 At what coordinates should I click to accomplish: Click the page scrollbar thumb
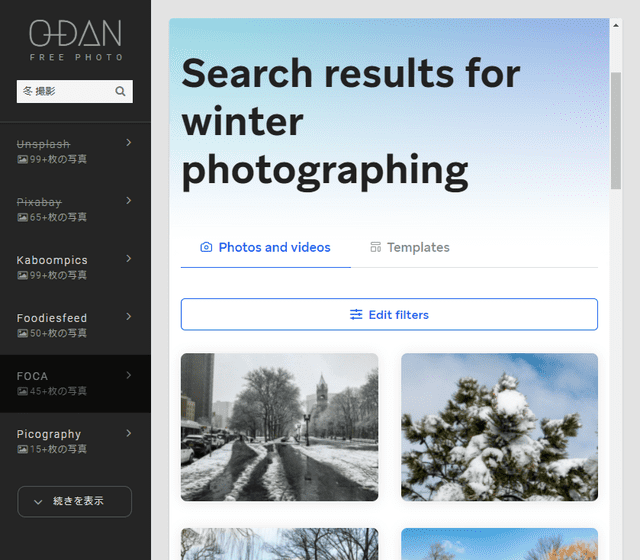(x=616, y=131)
